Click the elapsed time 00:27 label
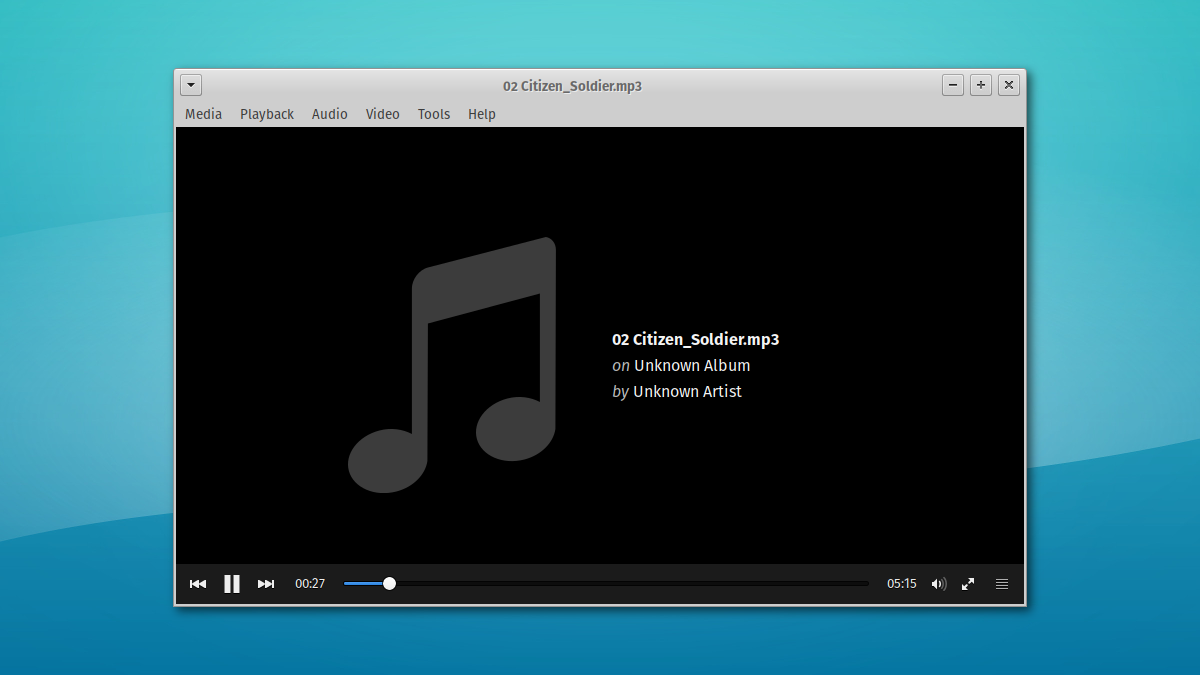Viewport: 1200px width, 675px height. click(x=310, y=583)
